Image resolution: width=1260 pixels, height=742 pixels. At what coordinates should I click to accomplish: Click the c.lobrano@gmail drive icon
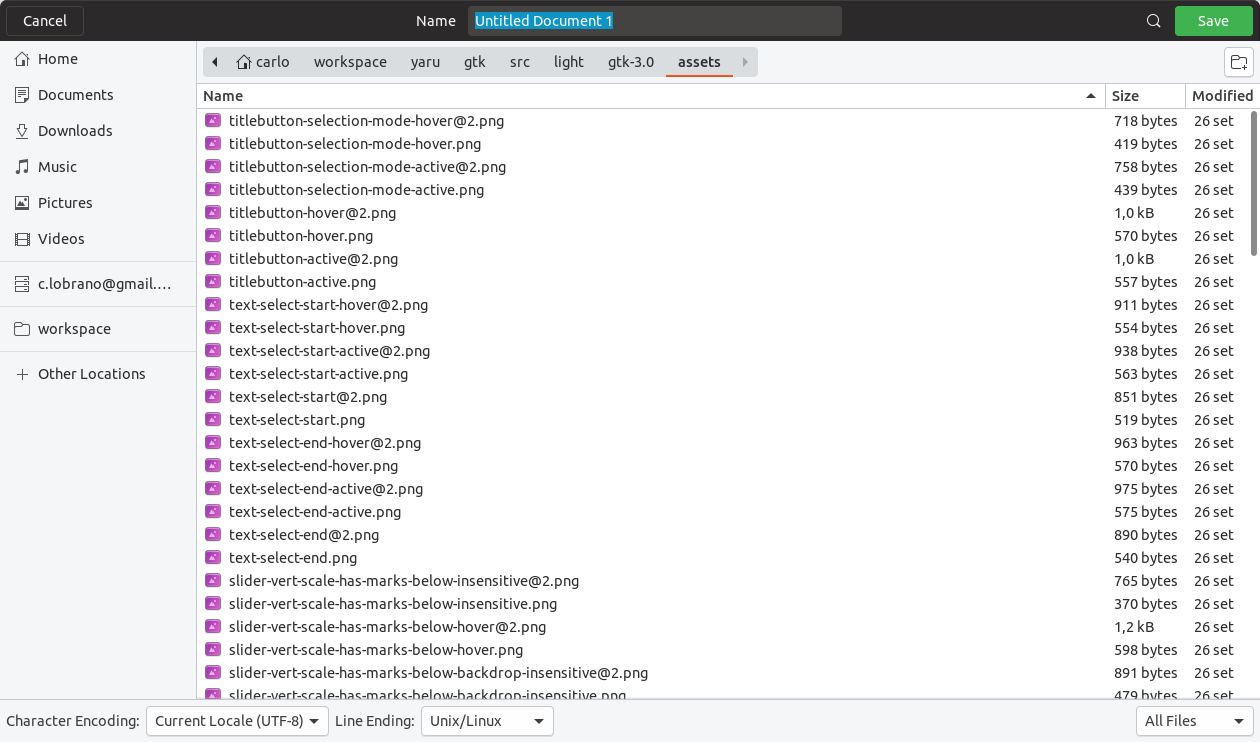[22, 284]
